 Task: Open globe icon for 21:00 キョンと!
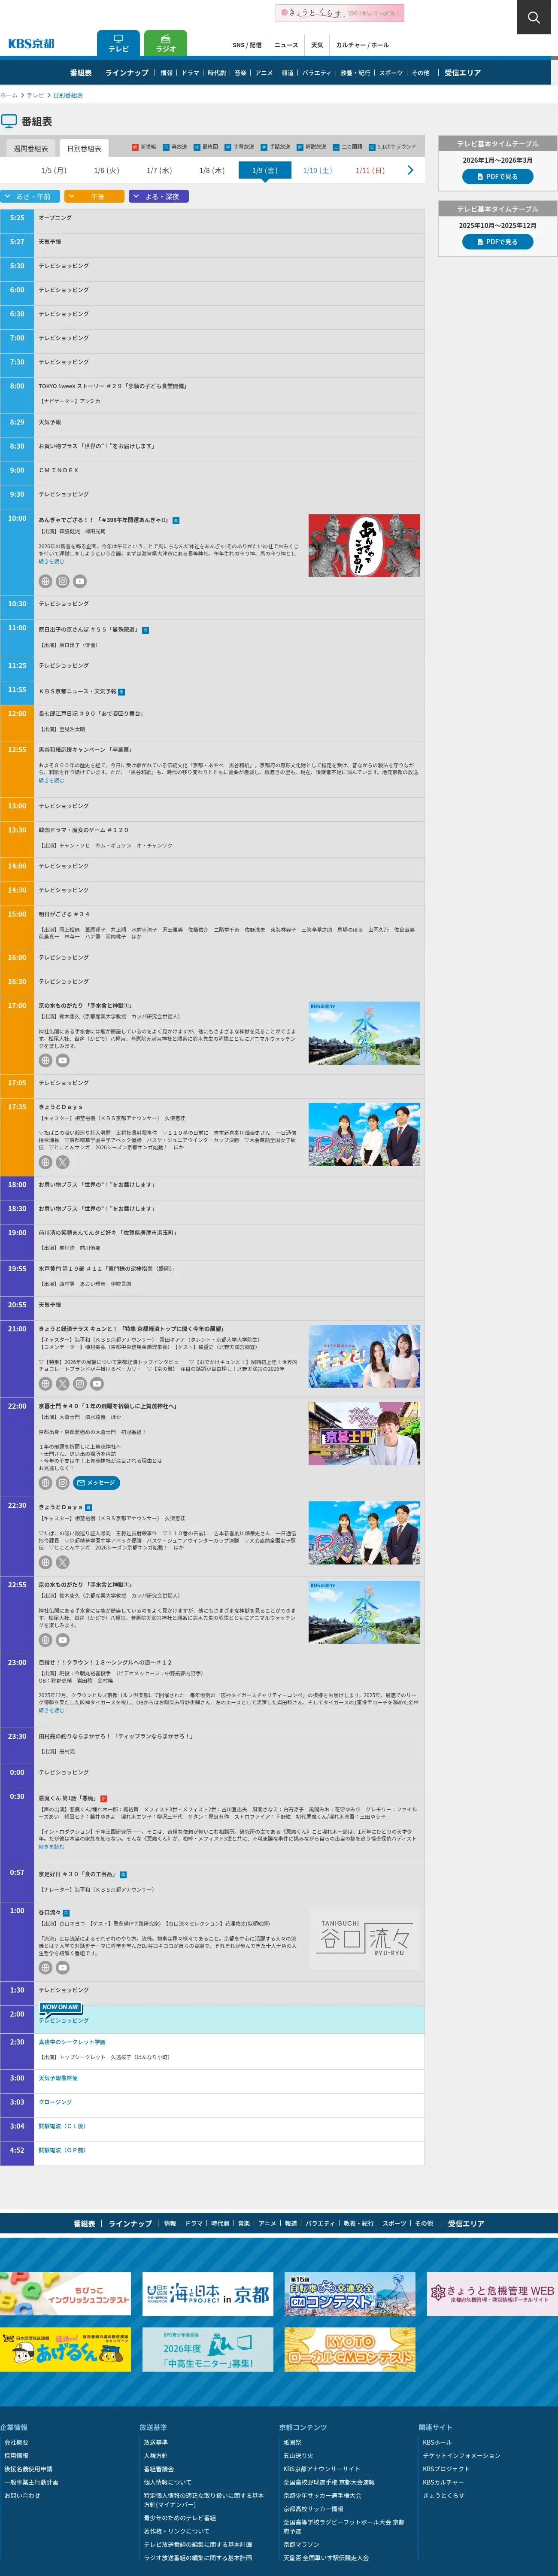[x=45, y=1384]
